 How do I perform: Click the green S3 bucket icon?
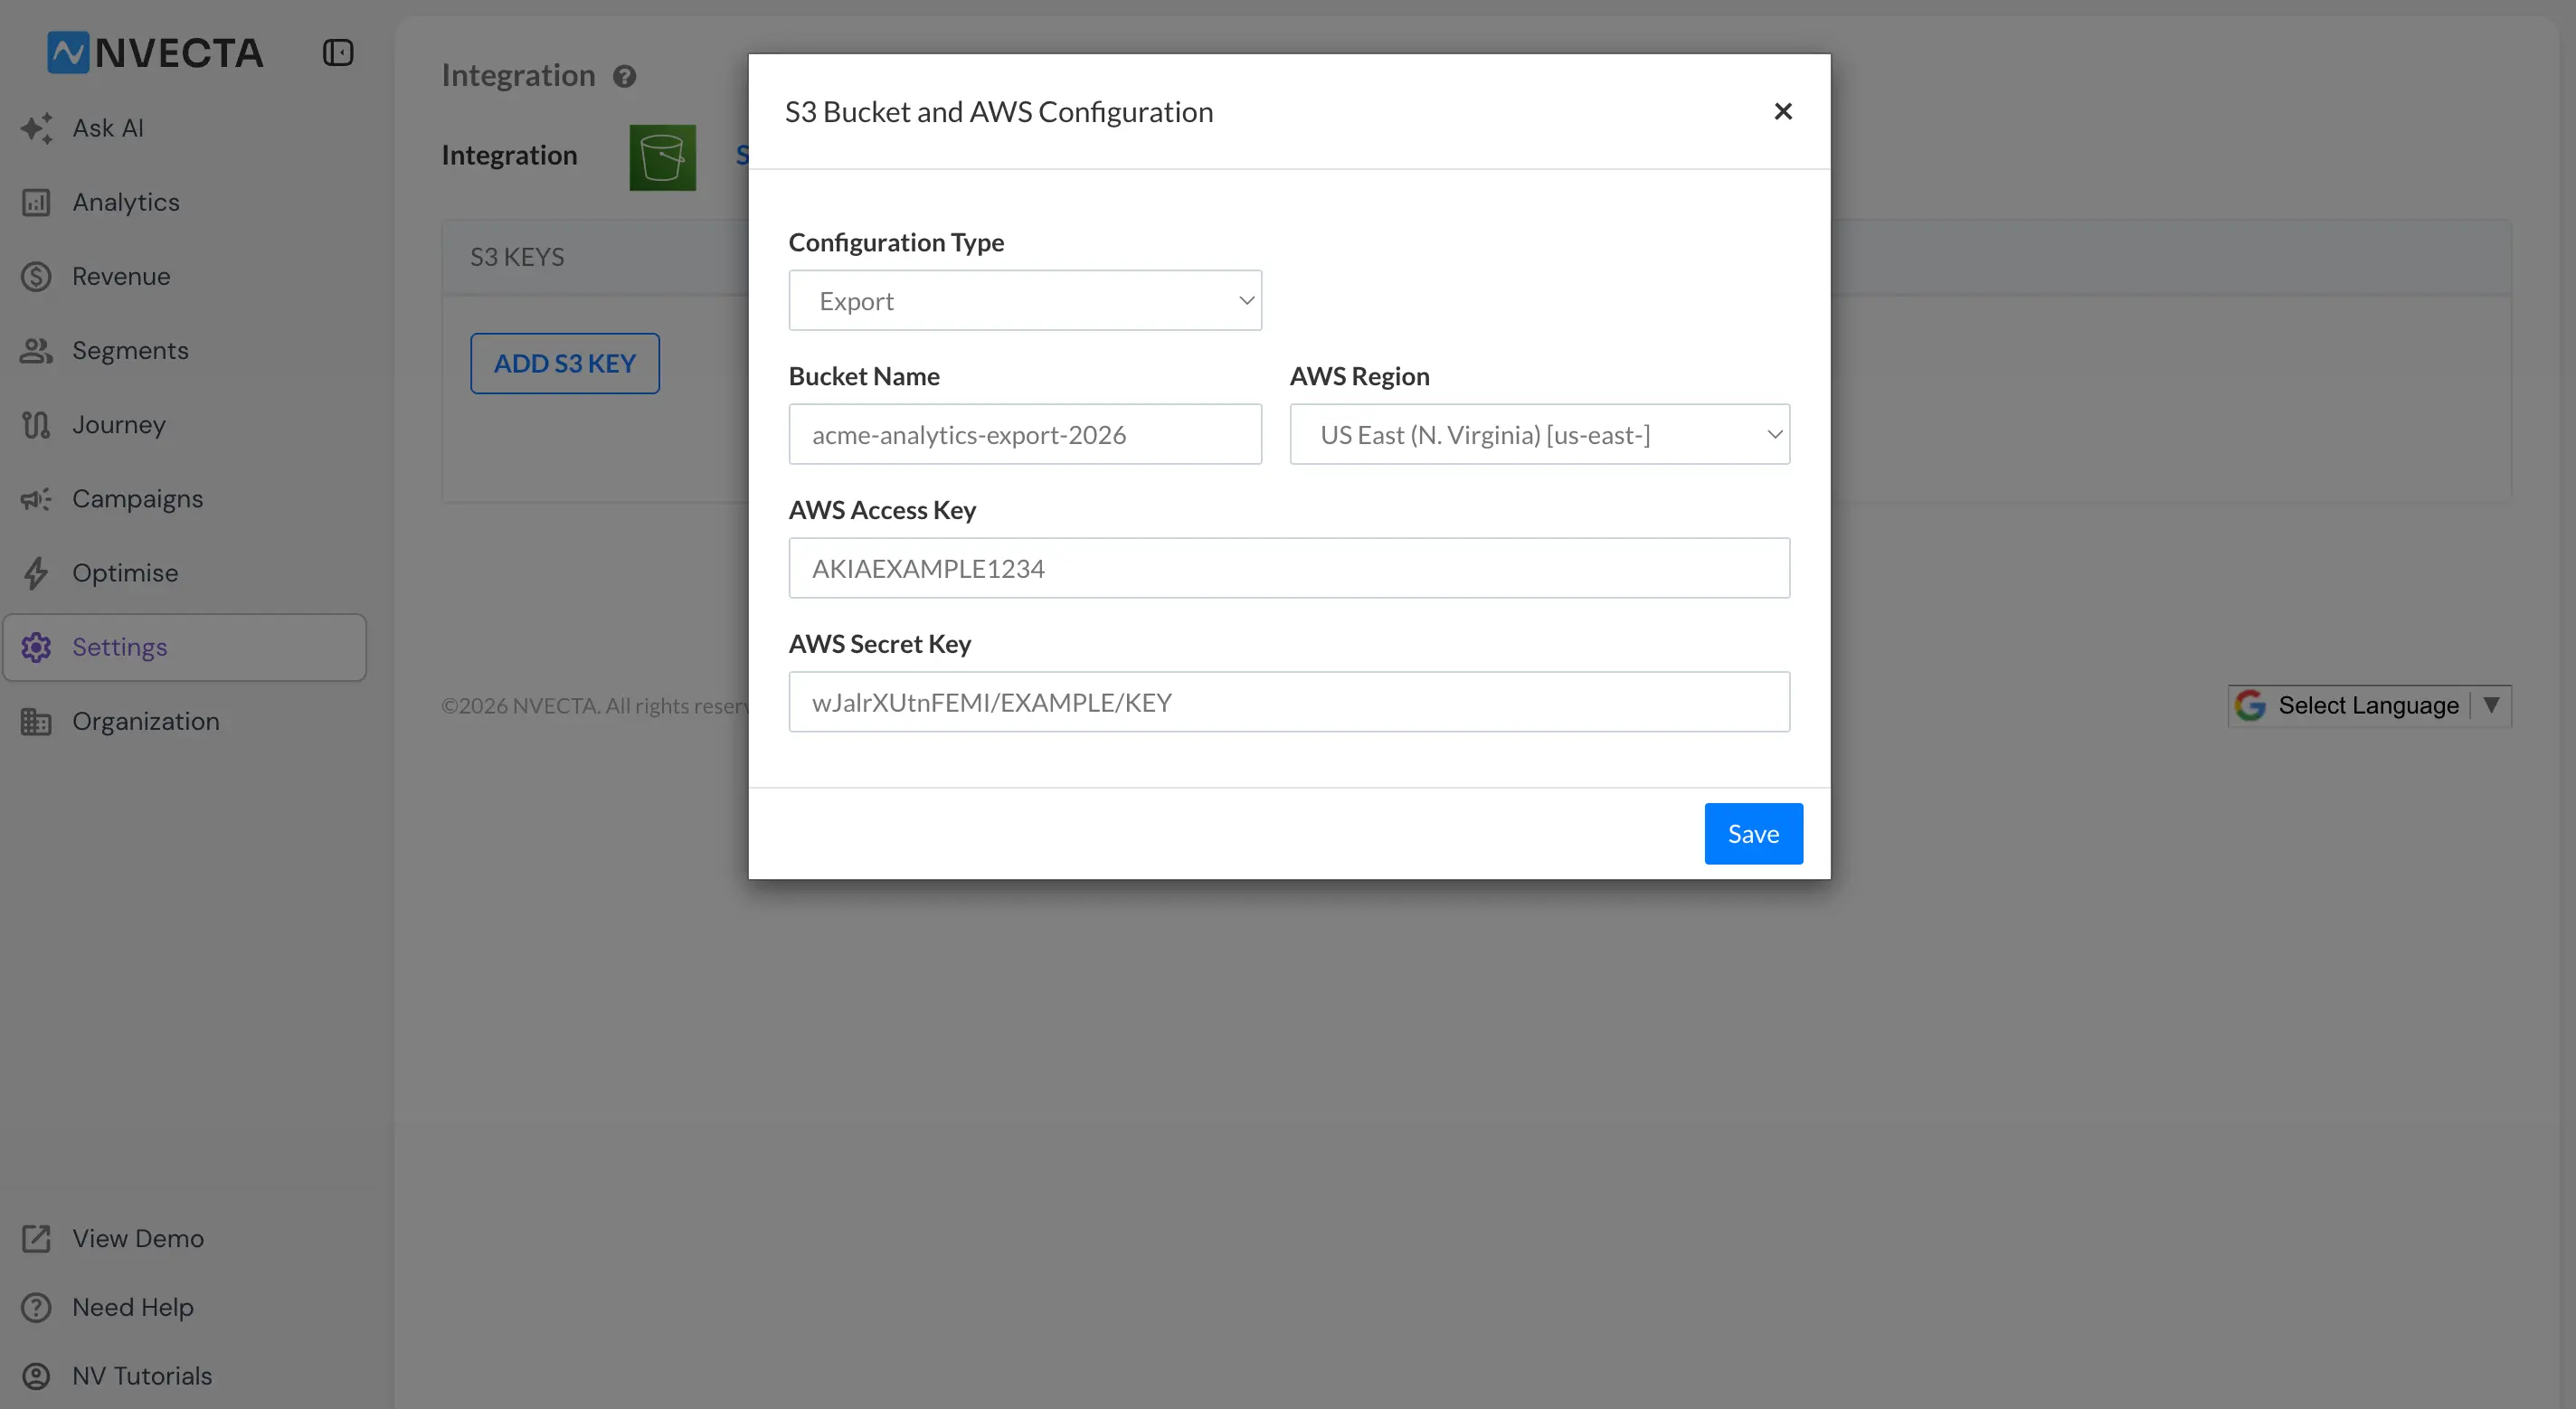coord(662,157)
